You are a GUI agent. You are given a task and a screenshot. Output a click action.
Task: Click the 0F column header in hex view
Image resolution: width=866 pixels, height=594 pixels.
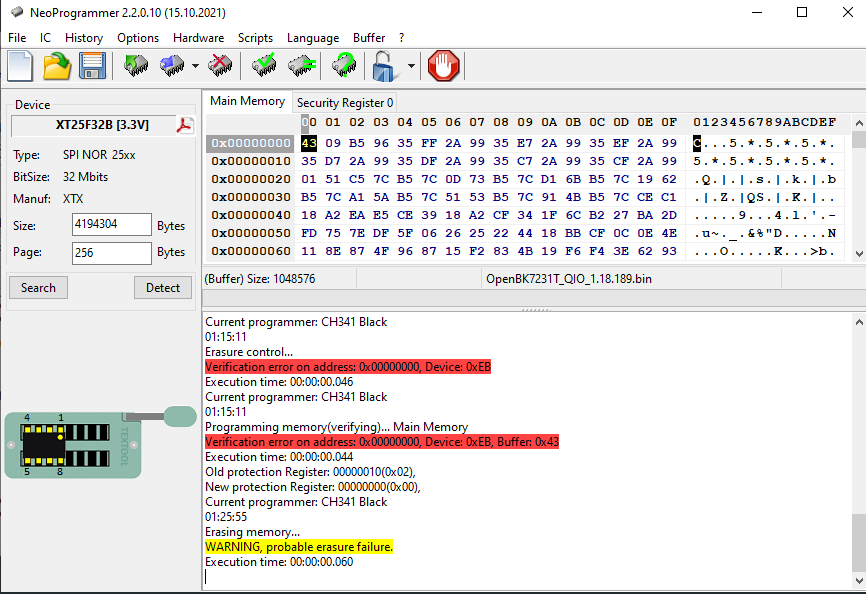pos(669,122)
